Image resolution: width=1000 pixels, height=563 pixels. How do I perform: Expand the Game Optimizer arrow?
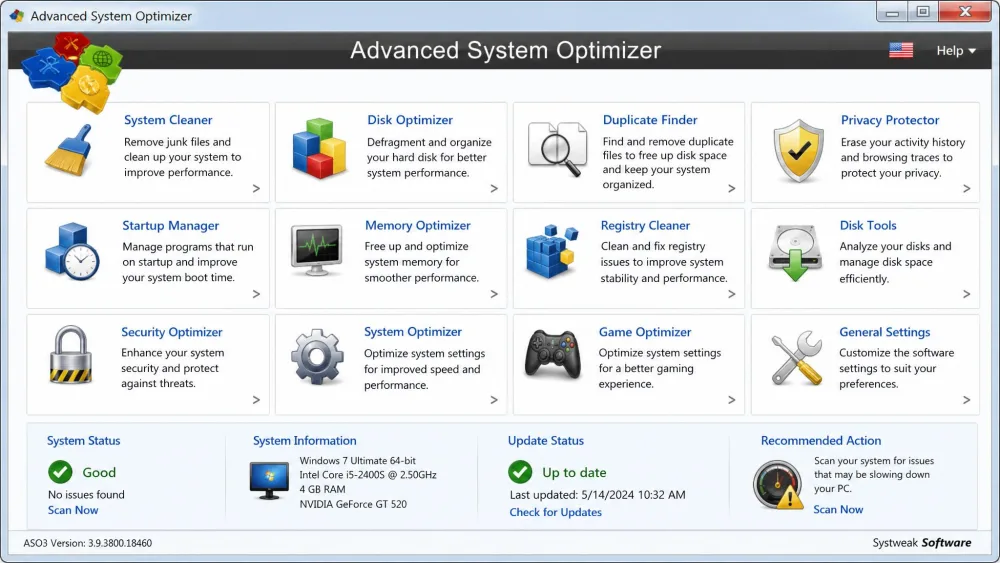pyautogui.click(x=732, y=400)
